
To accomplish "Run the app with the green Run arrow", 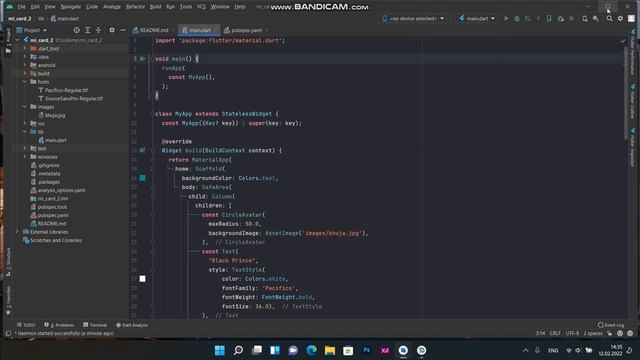I will (506, 18).
